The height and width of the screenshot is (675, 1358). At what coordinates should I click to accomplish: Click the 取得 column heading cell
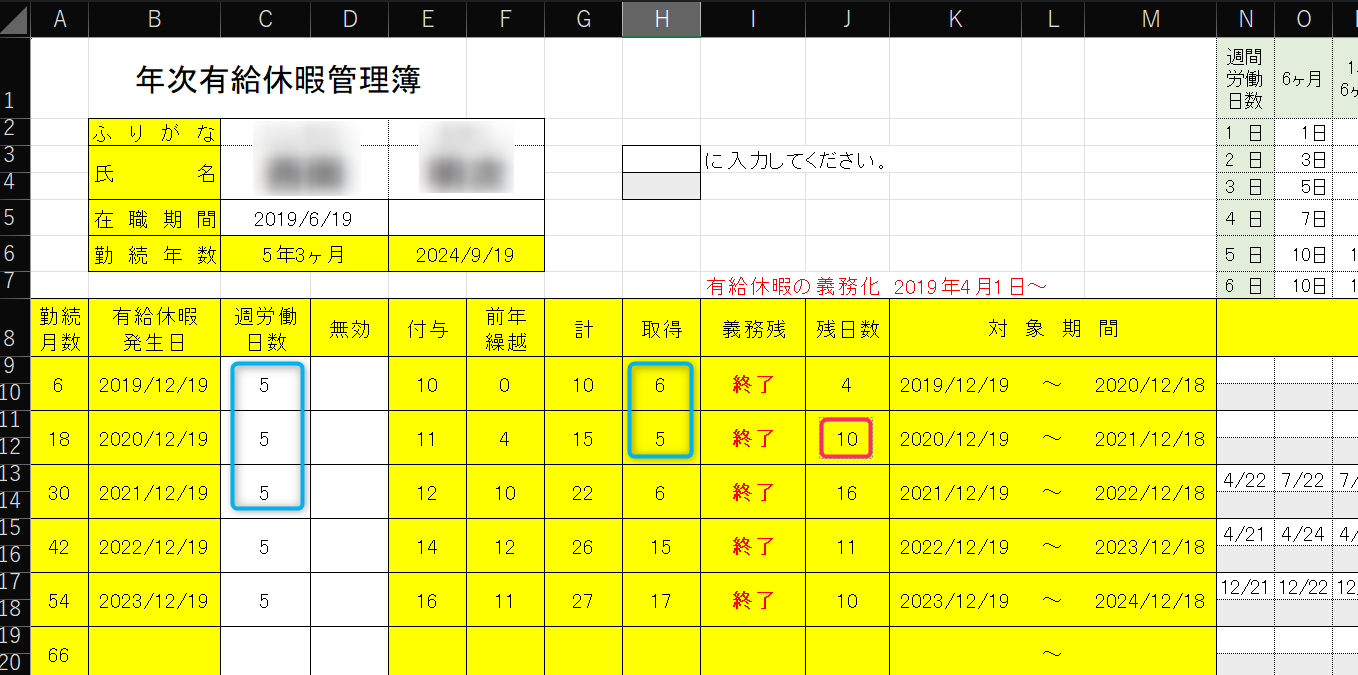pyautogui.click(x=661, y=328)
